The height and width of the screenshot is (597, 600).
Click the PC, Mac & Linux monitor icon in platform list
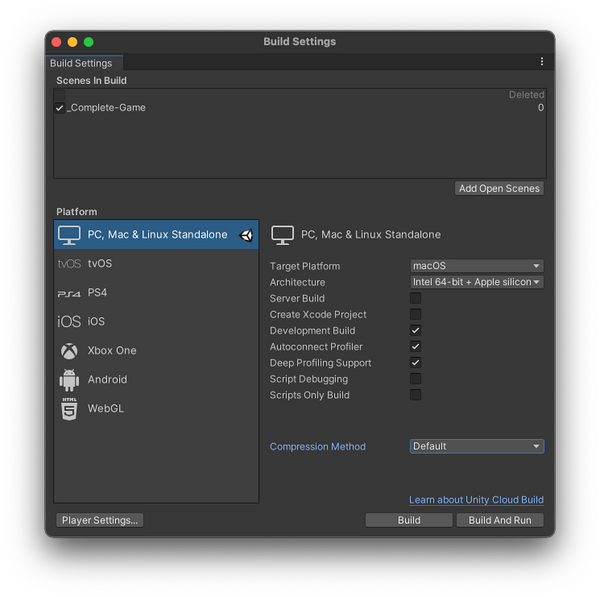(69, 235)
